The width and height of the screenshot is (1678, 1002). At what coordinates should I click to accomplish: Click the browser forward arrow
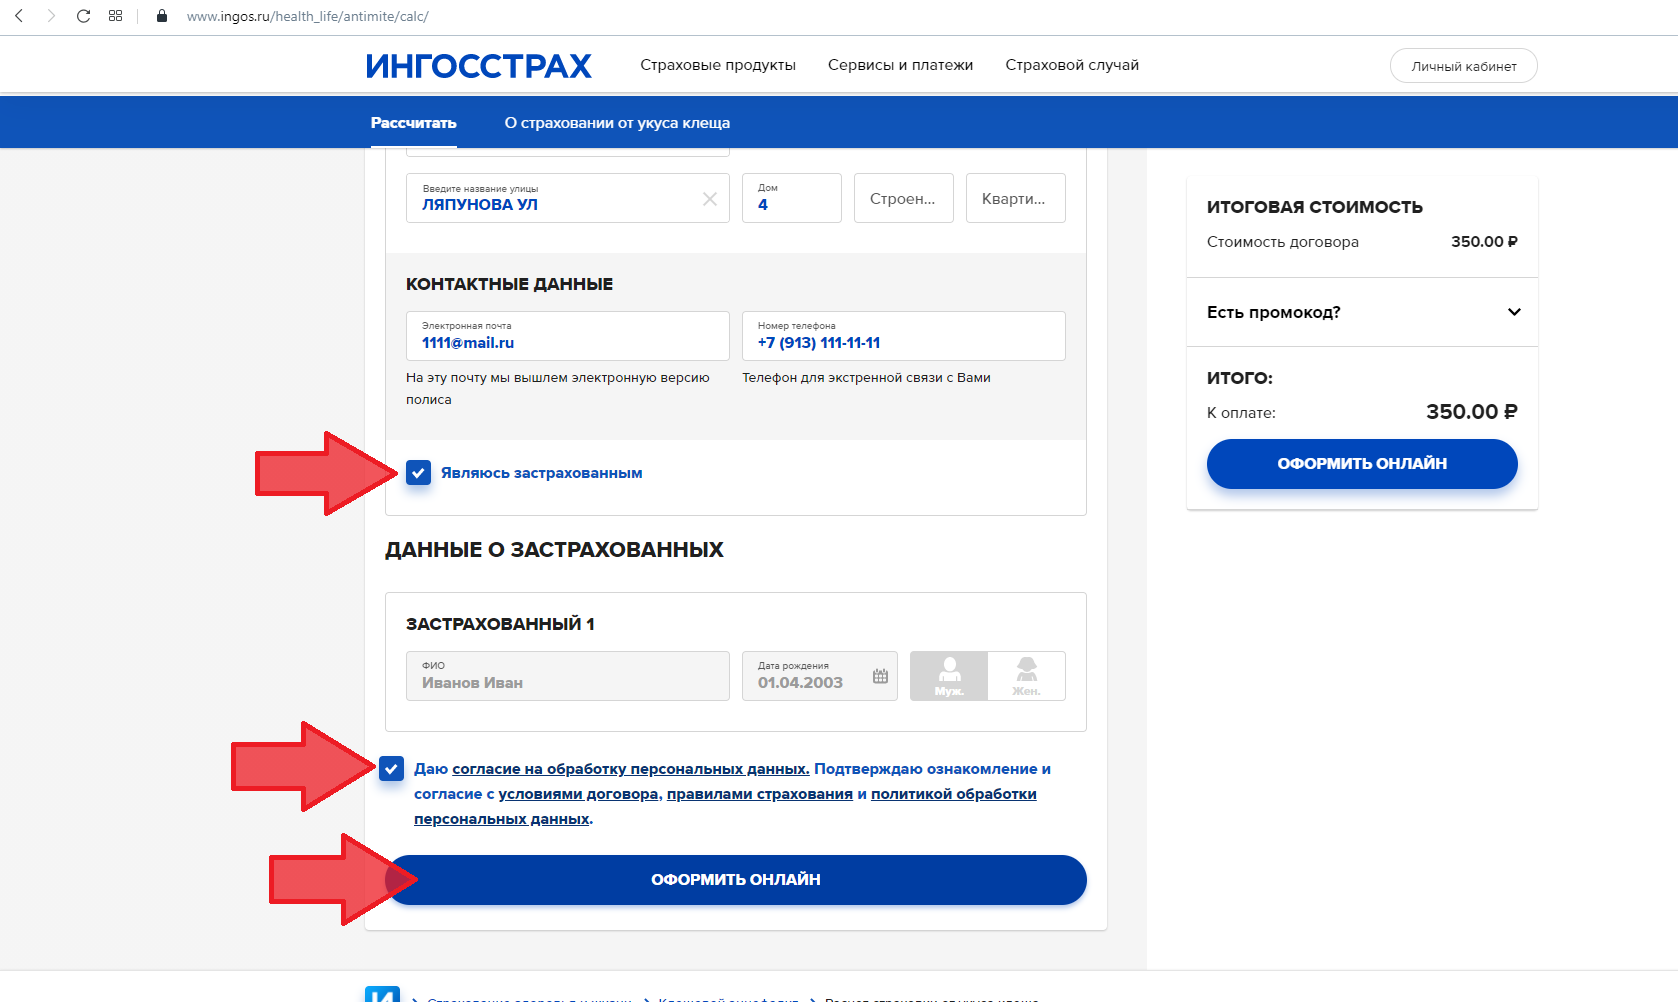click(51, 16)
